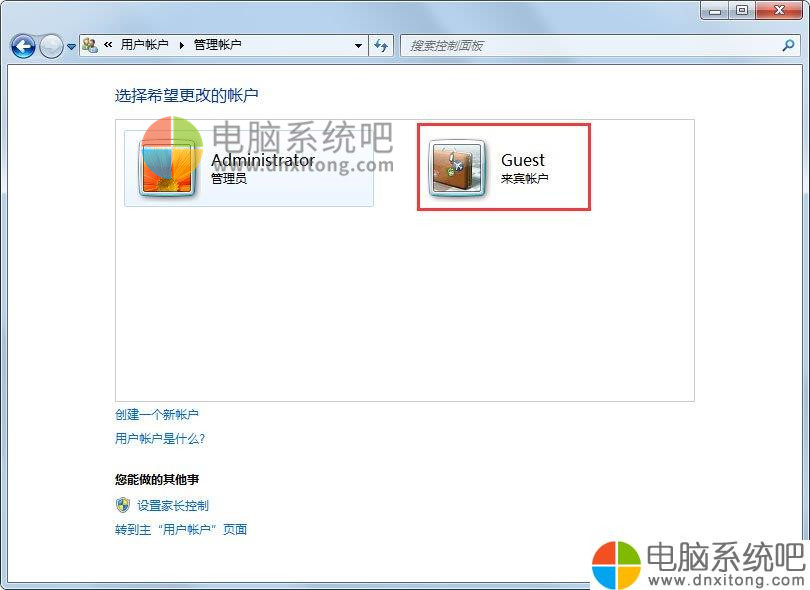
Task: Click the Forward arrow navigation button
Action: click(51, 46)
